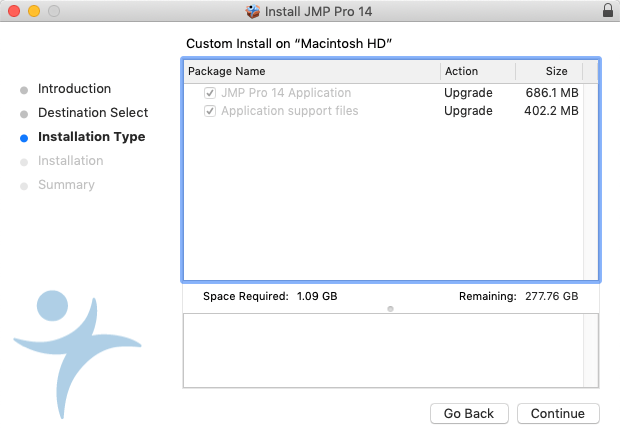The image size is (620, 430).
Task: Click the Remaining 277.76 GB value
Action: 552,296
